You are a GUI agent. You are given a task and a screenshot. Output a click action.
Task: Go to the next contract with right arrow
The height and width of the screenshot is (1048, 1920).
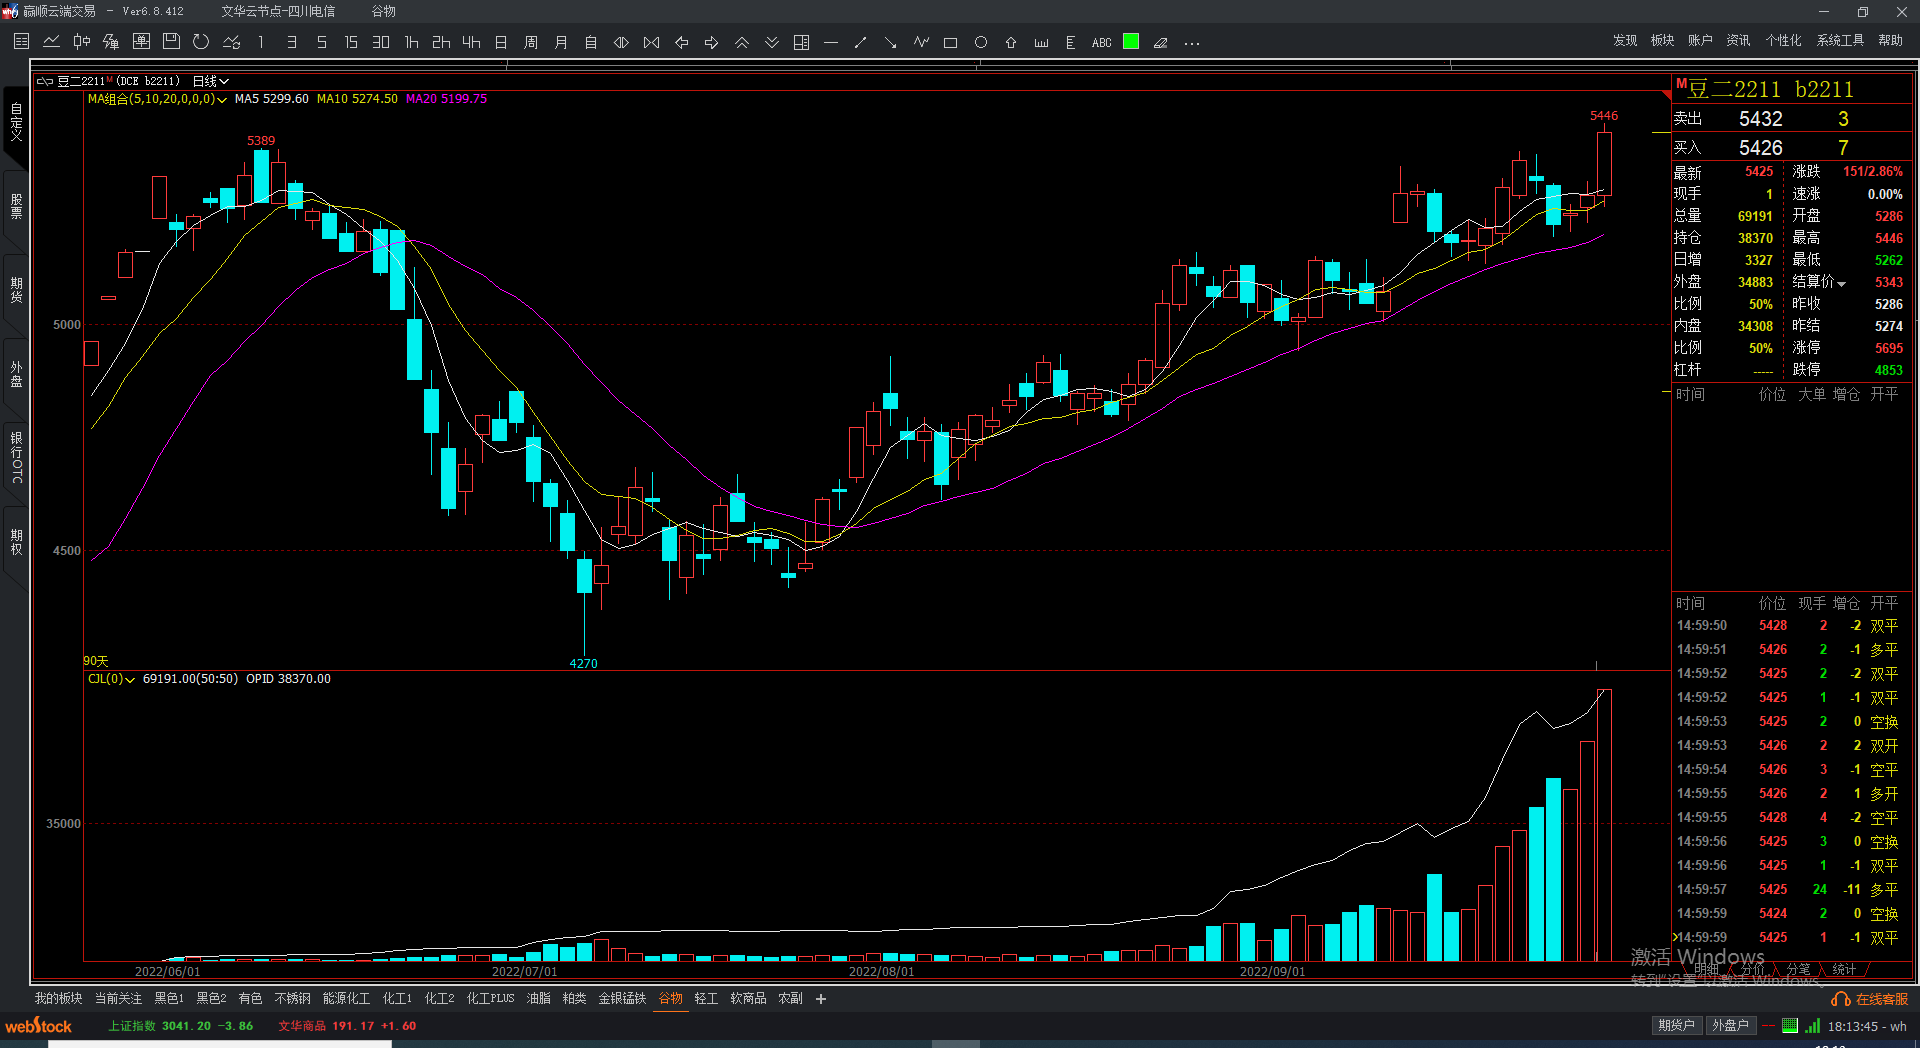click(711, 42)
